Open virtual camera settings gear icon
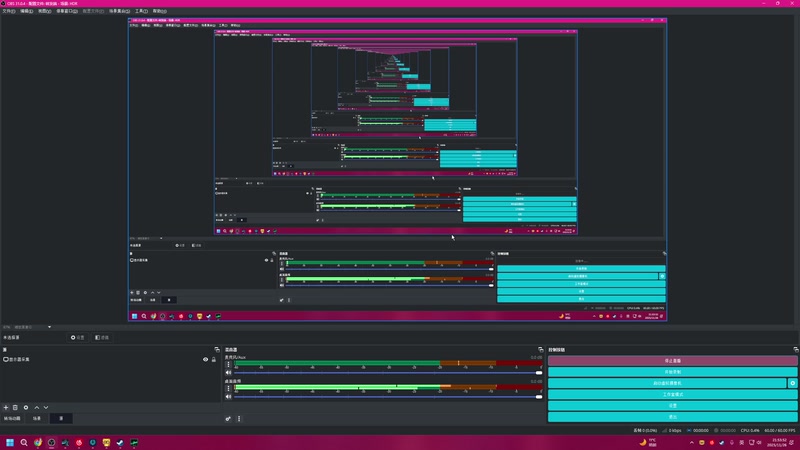The image size is (800, 450). tap(792, 383)
